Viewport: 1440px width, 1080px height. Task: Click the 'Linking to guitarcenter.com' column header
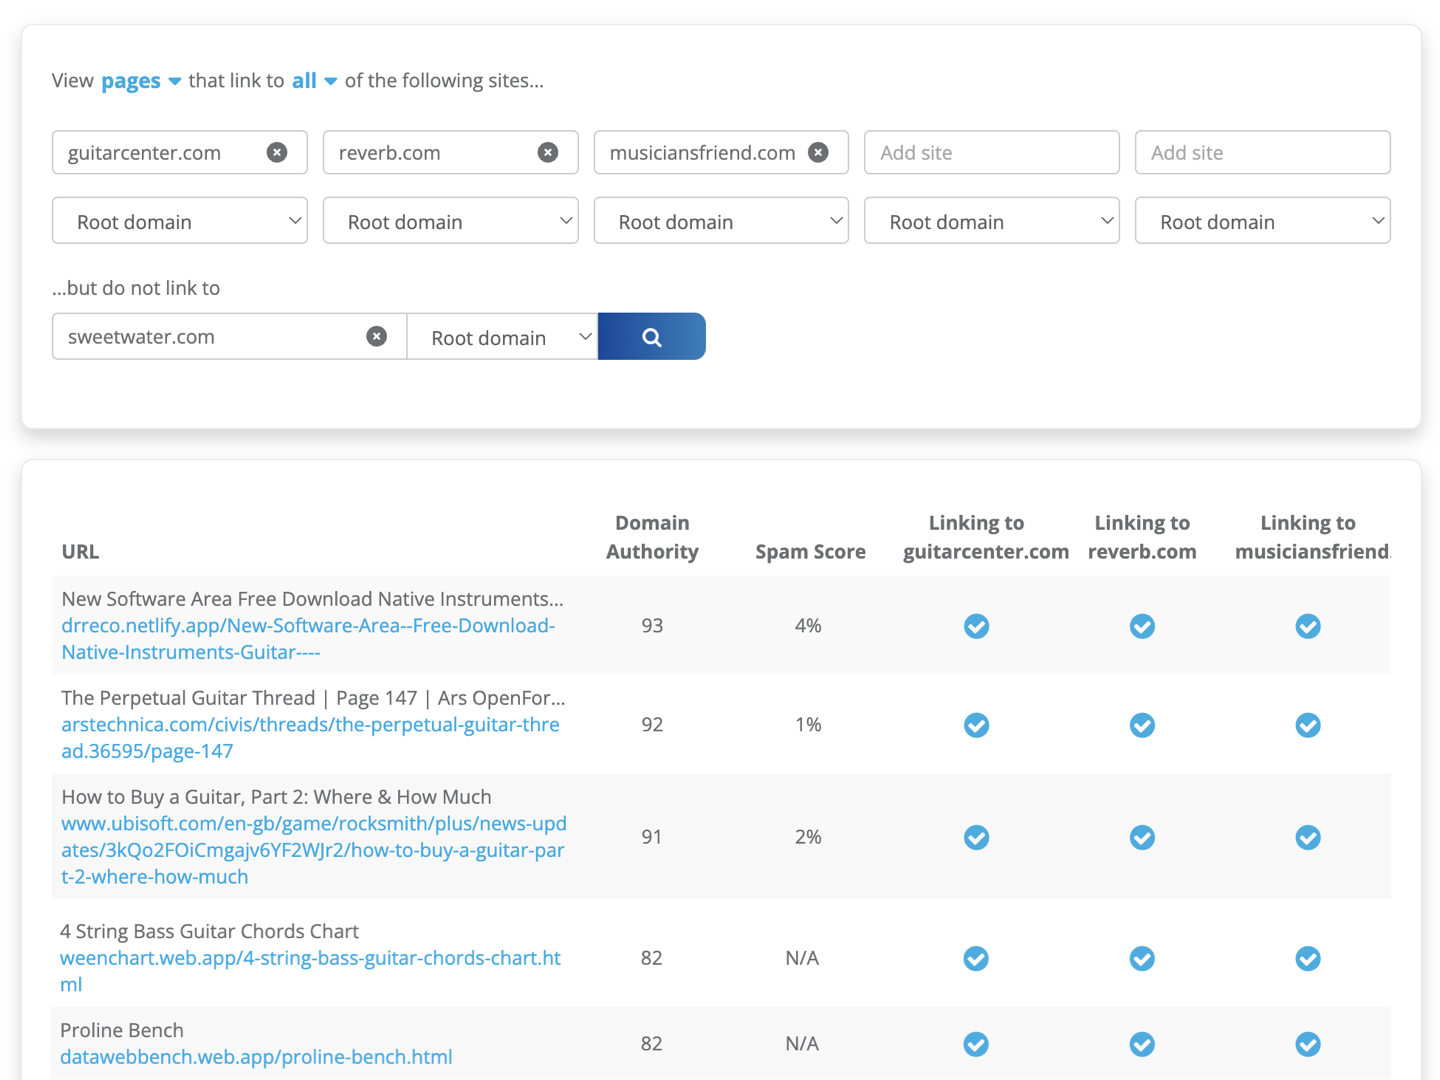(985, 537)
